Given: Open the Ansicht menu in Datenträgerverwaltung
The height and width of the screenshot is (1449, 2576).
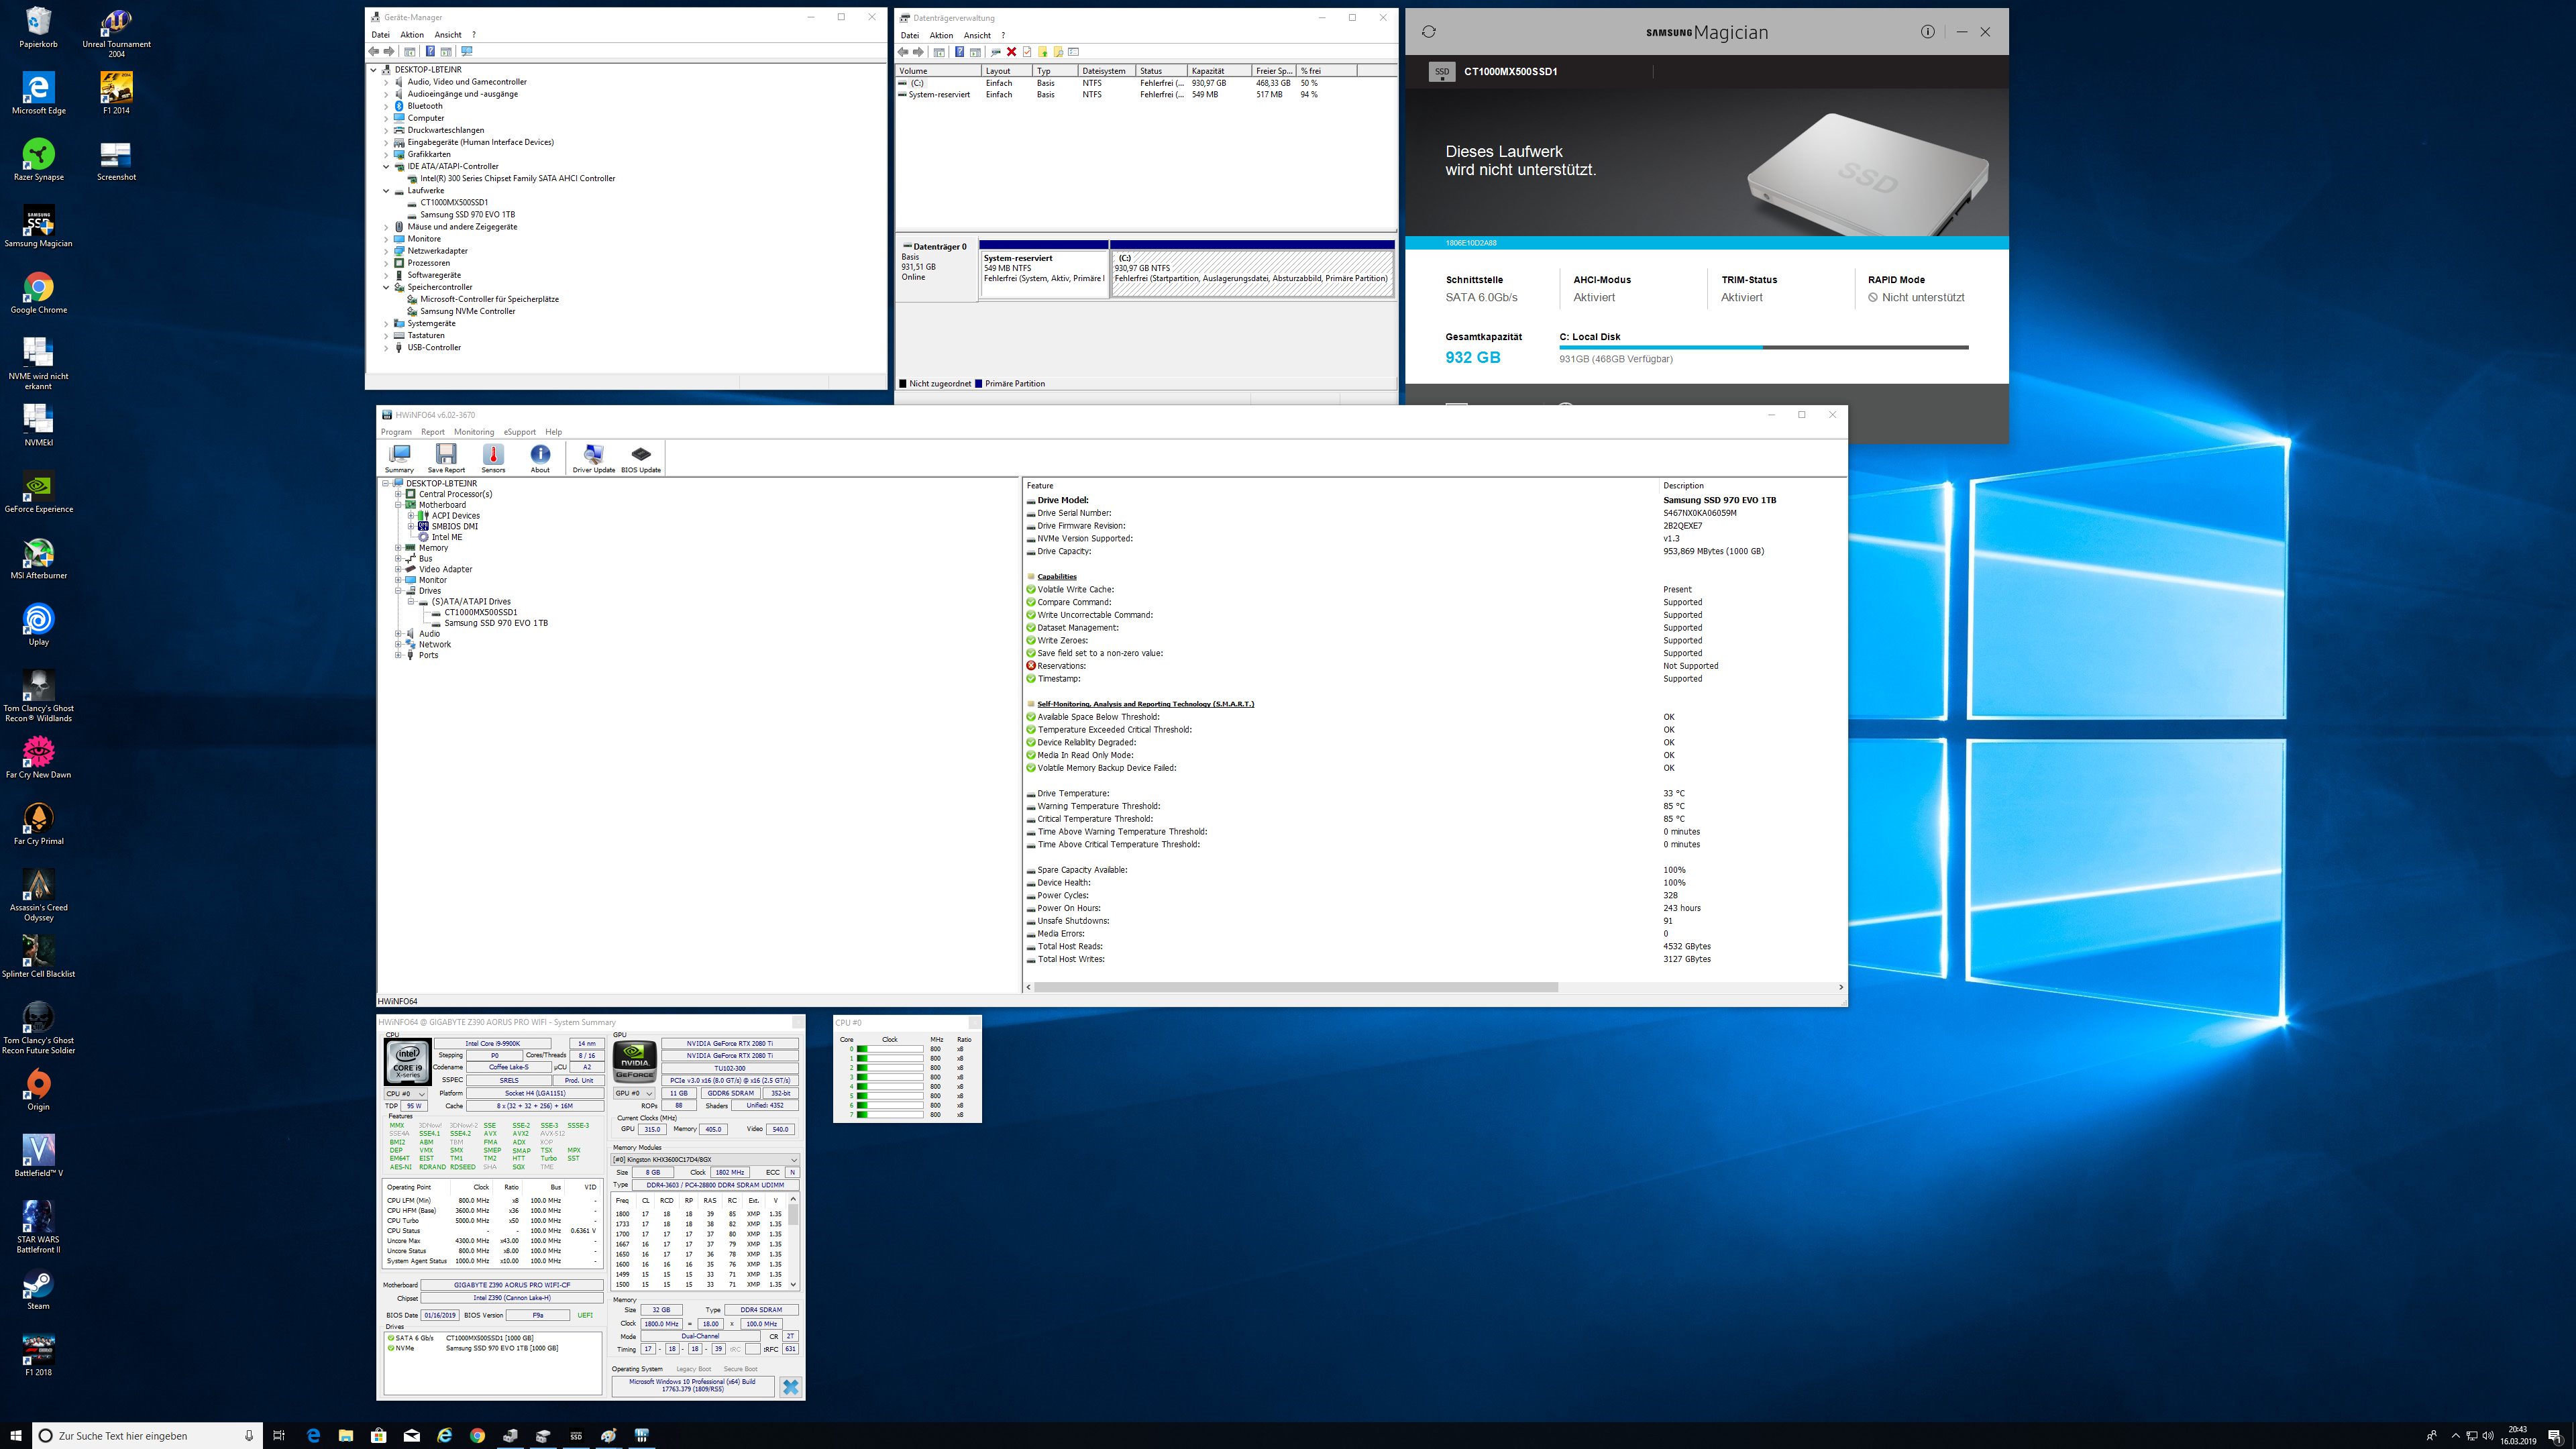Looking at the screenshot, I should (976, 35).
